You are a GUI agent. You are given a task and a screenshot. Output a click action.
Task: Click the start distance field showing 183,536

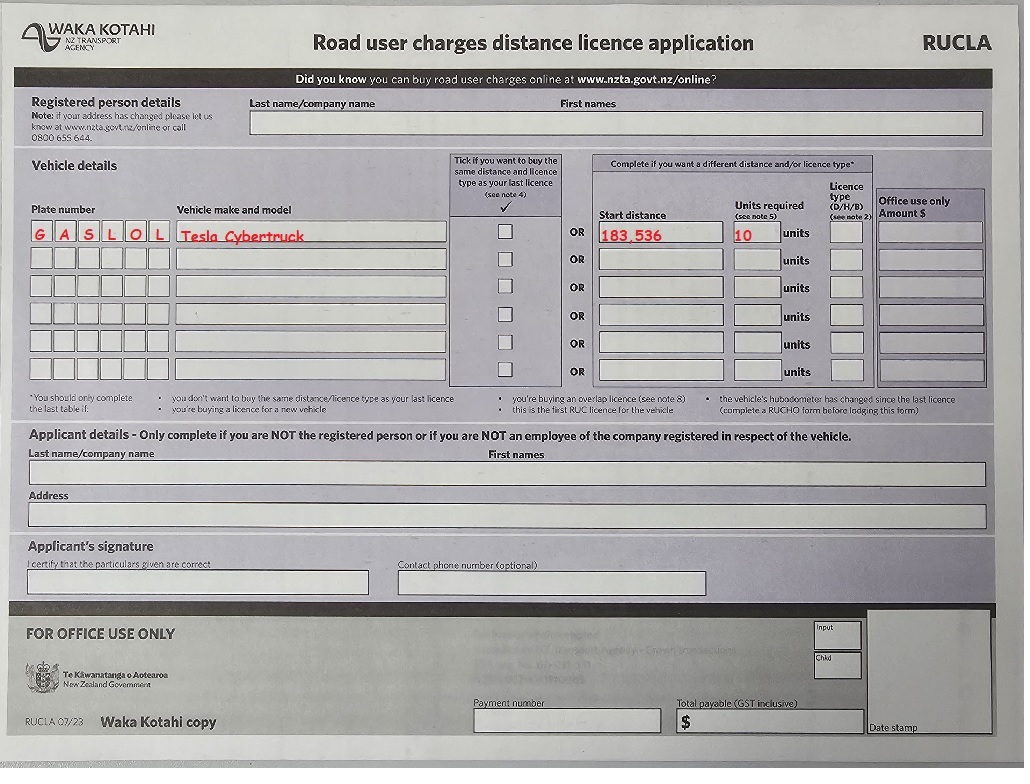tap(661, 232)
